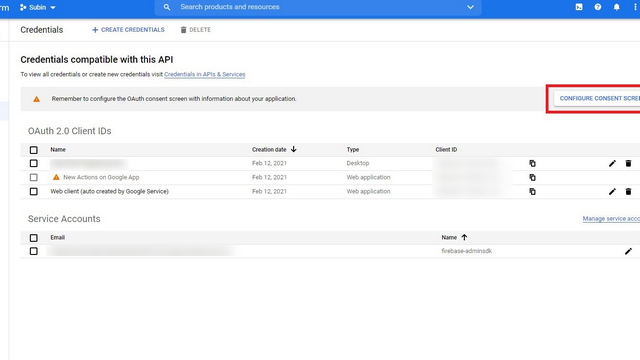
Task: Click the search magnifier icon
Action: click(167, 7)
